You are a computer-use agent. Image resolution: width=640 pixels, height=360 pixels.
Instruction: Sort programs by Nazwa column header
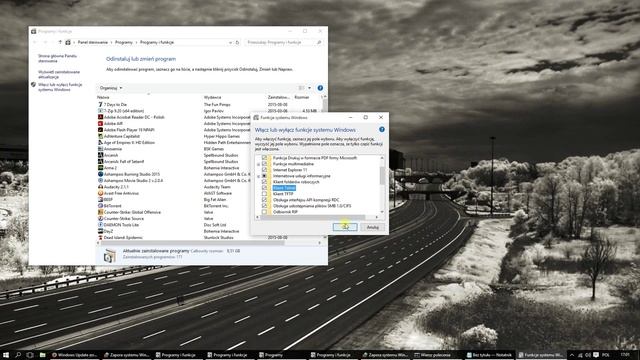pos(103,97)
